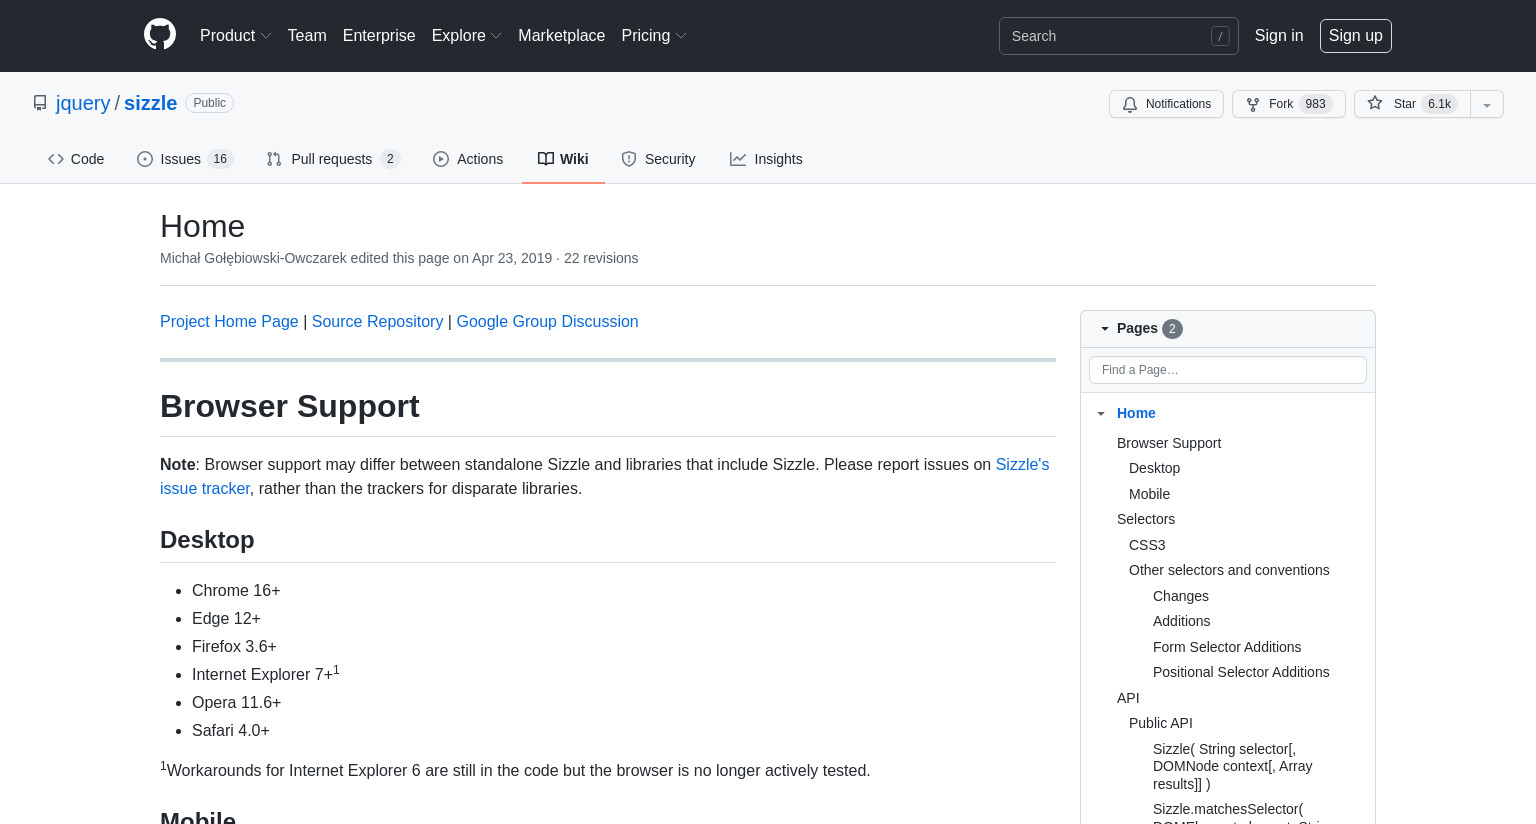Open the sizzle repository link

[150, 103]
